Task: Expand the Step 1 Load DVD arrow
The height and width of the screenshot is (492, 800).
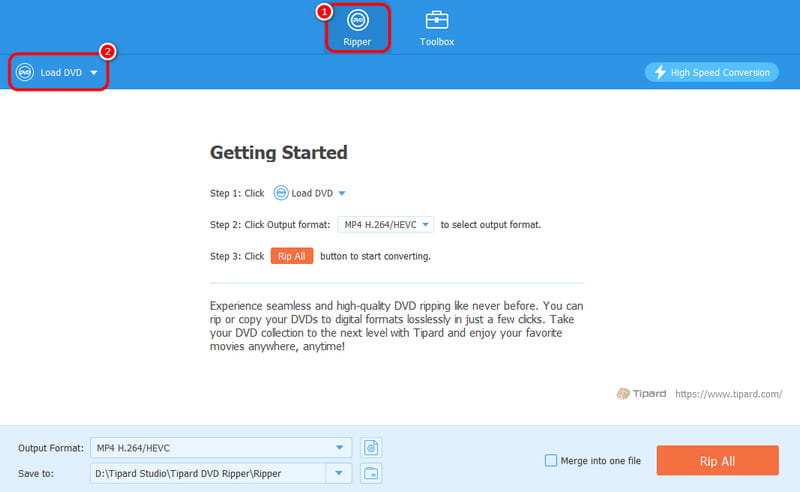Action: 342,193
